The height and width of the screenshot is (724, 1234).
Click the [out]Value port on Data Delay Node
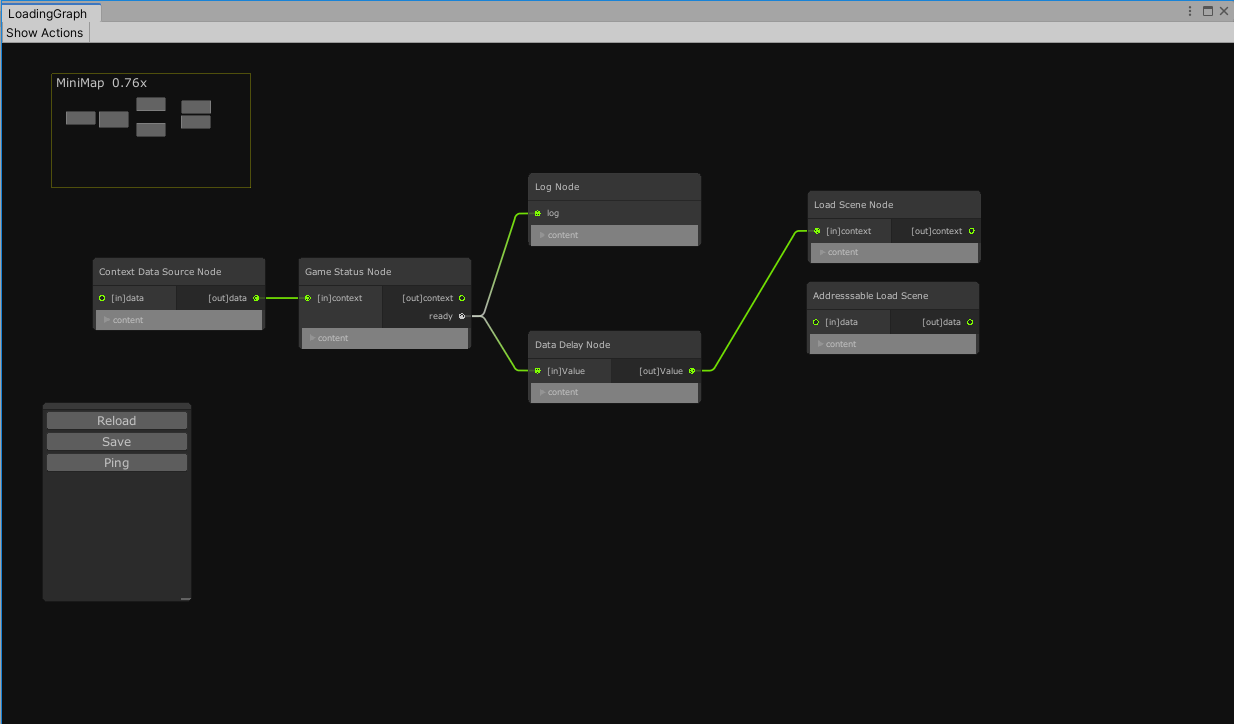pos(692,371)
